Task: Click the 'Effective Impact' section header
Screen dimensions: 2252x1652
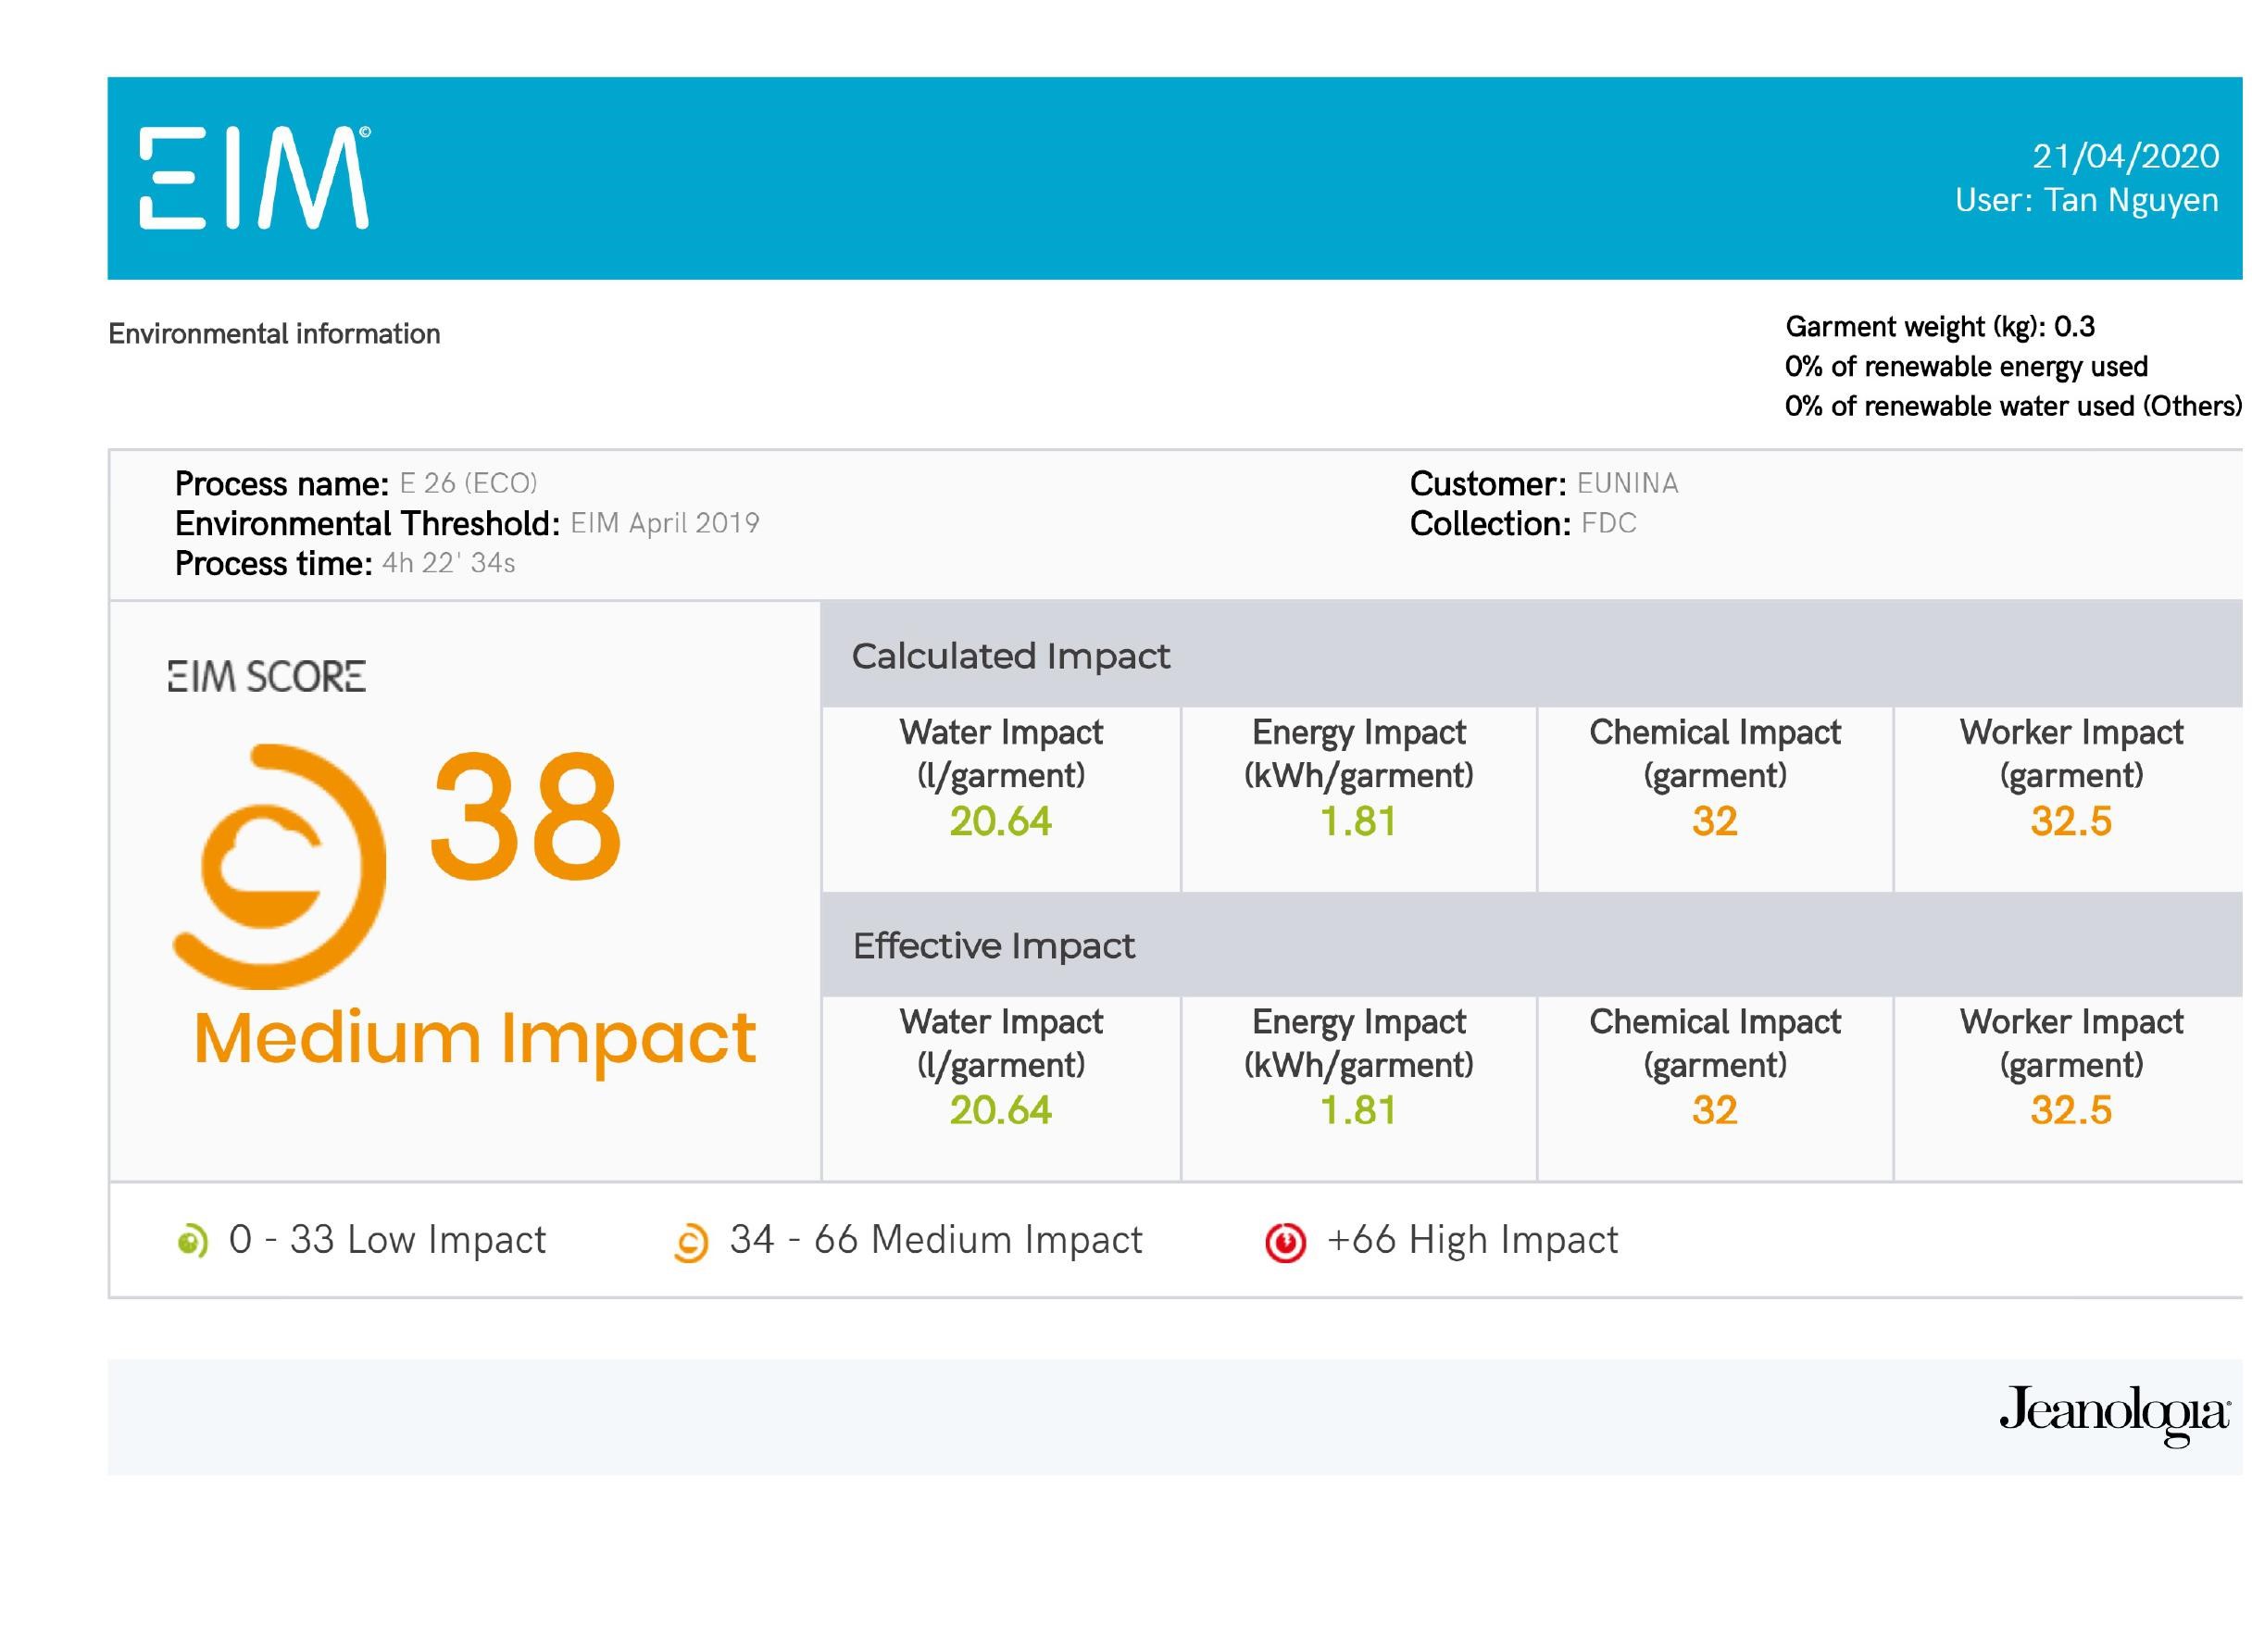Action: (x=993, y=946)
